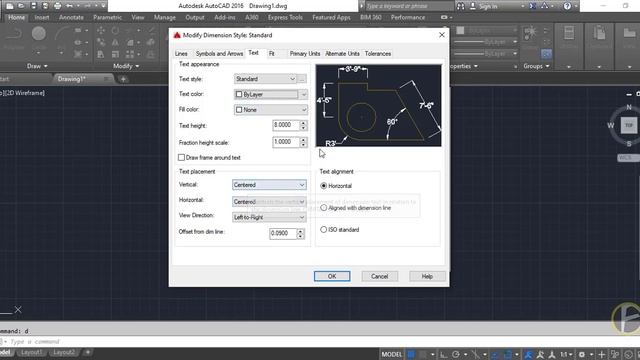Viewport: 640px width, 360px height.
Task: Select the Array tool in Modify panel
Action: coord(130,54)
